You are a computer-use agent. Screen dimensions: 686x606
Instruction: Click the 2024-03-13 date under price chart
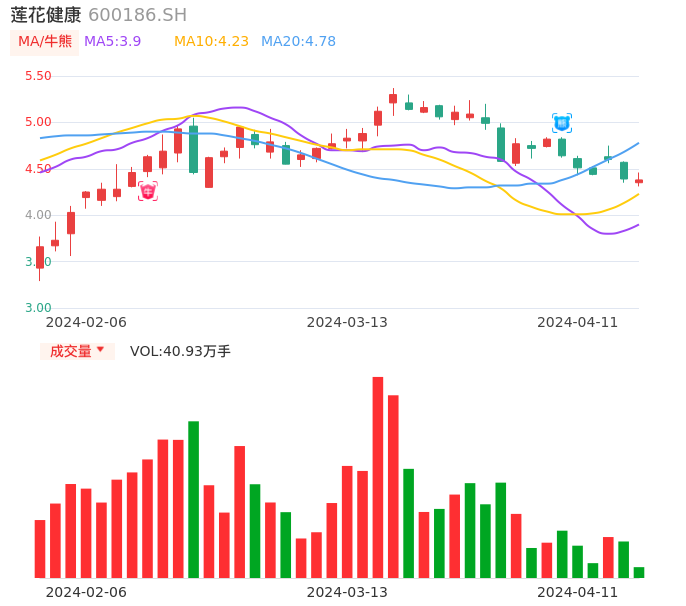coord(347,322)
